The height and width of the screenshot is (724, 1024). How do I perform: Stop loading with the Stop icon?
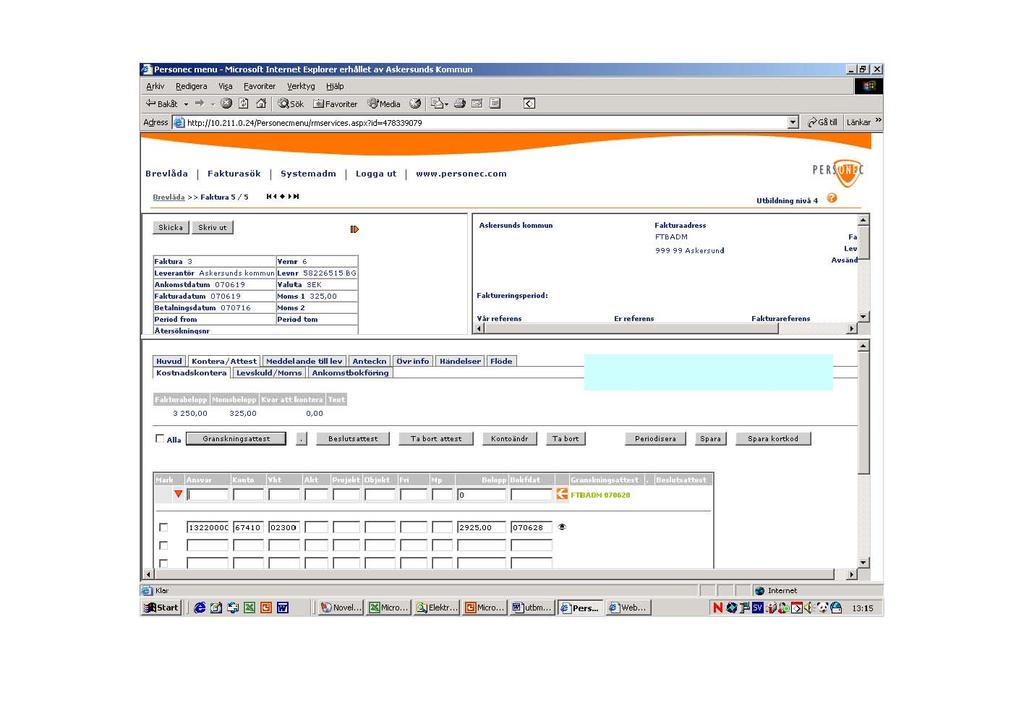[226, 103]
